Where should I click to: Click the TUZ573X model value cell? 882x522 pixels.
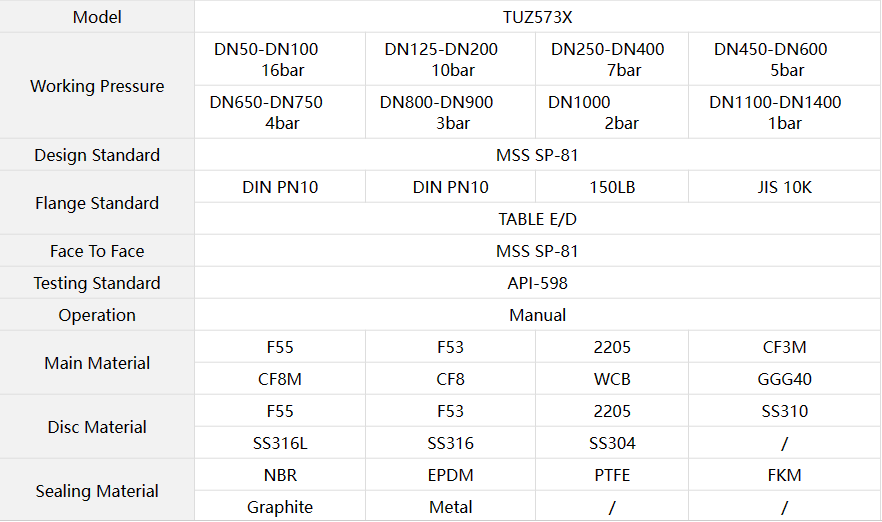tap(537, 17)
